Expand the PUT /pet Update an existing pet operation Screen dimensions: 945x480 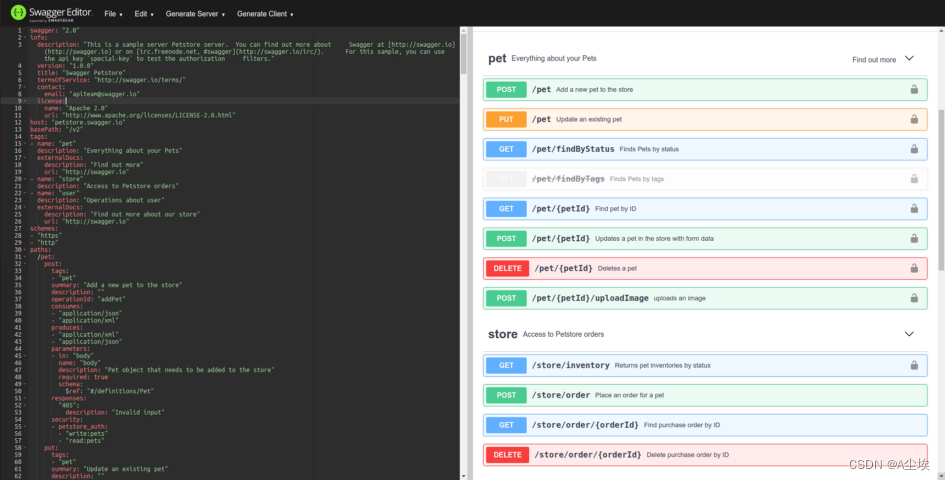(x=705, y=119)
